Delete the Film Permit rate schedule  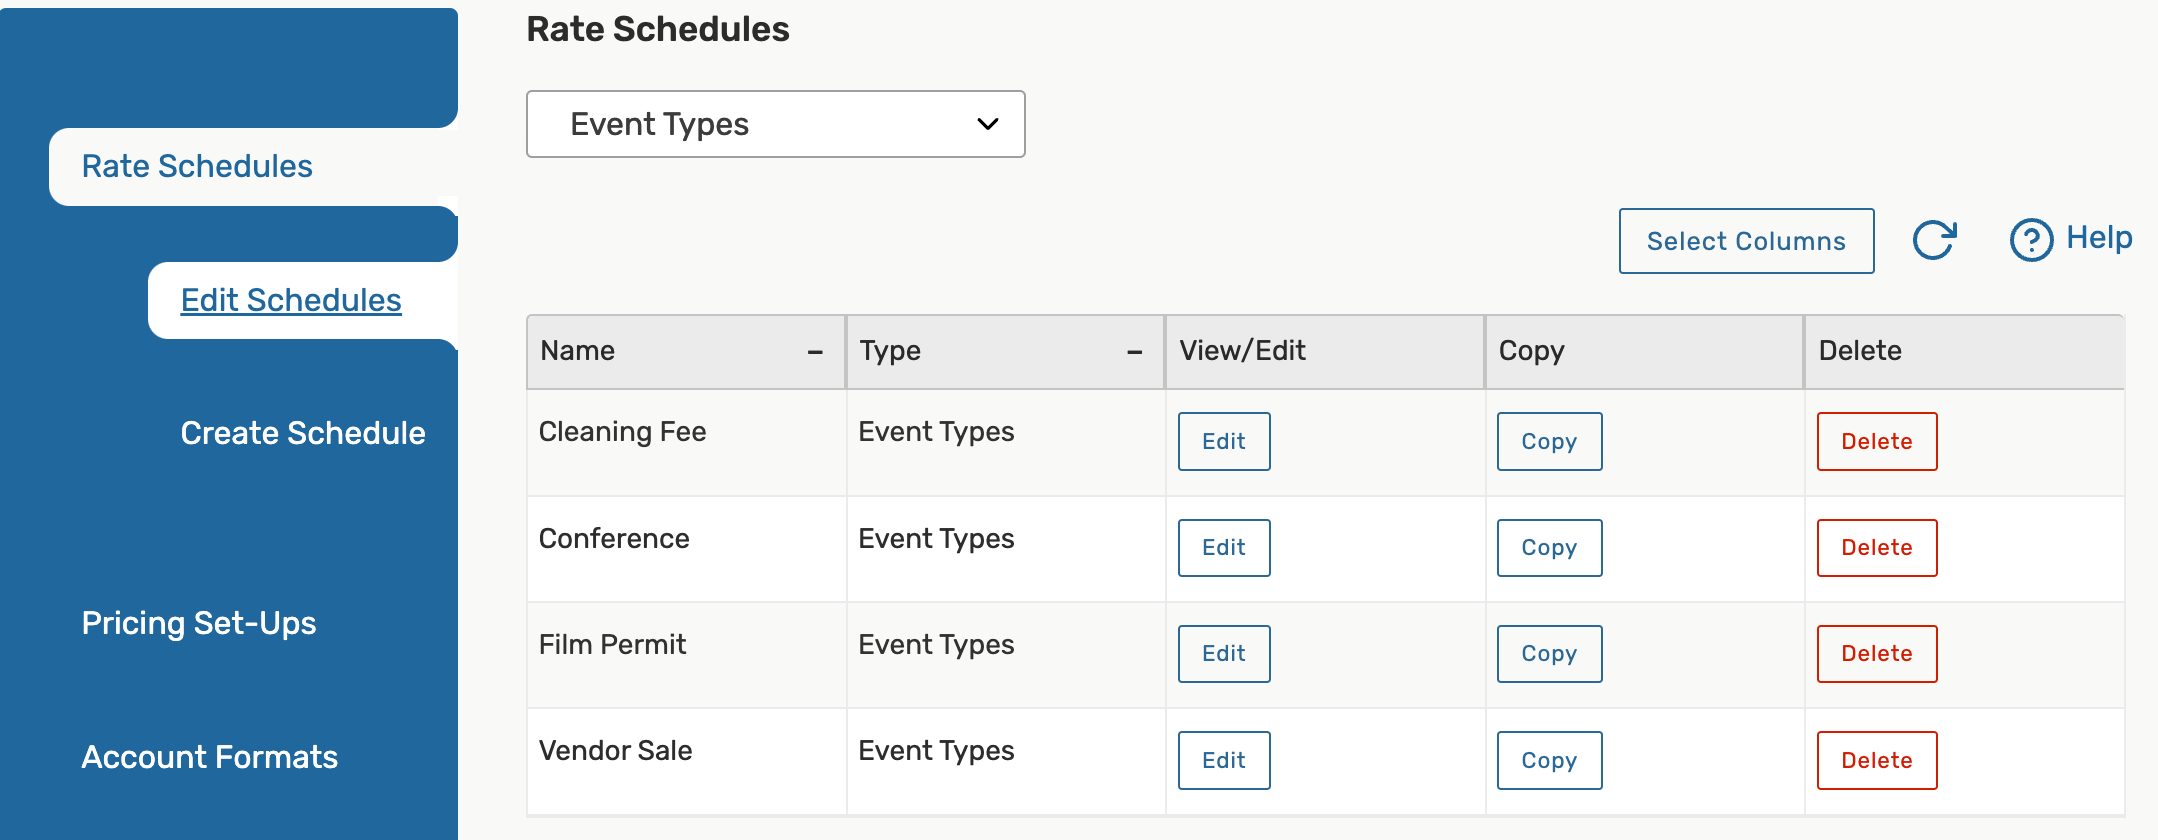click(x=1876, y=654)
